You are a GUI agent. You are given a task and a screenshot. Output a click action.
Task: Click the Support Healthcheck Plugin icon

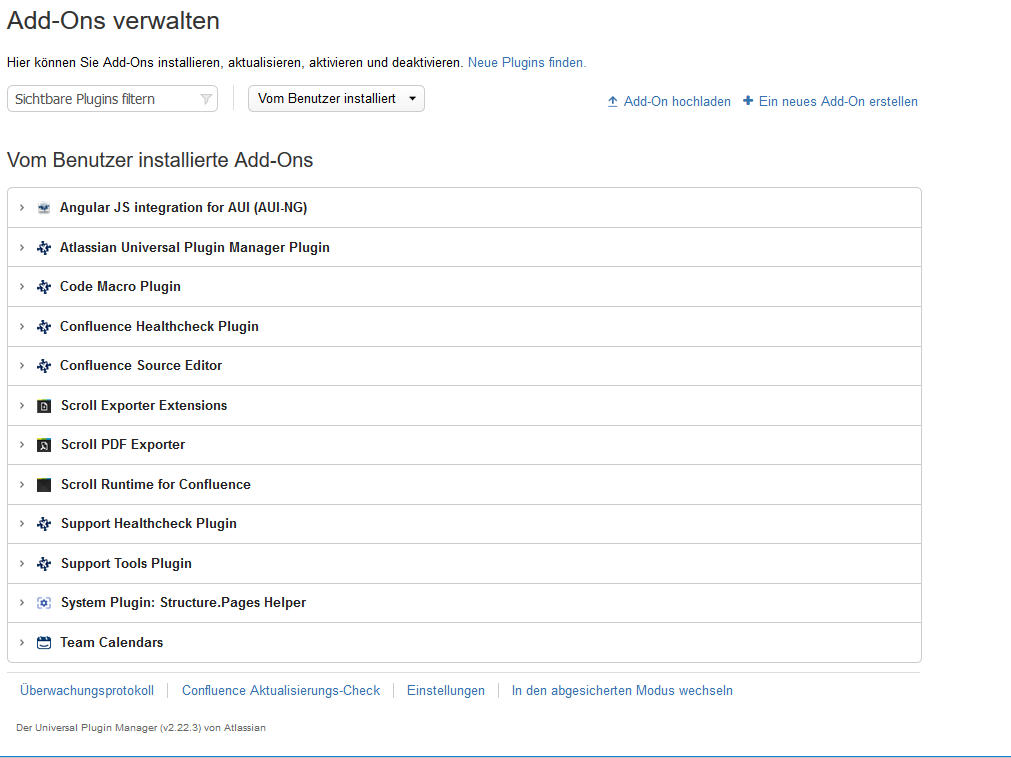click(44, 524)
